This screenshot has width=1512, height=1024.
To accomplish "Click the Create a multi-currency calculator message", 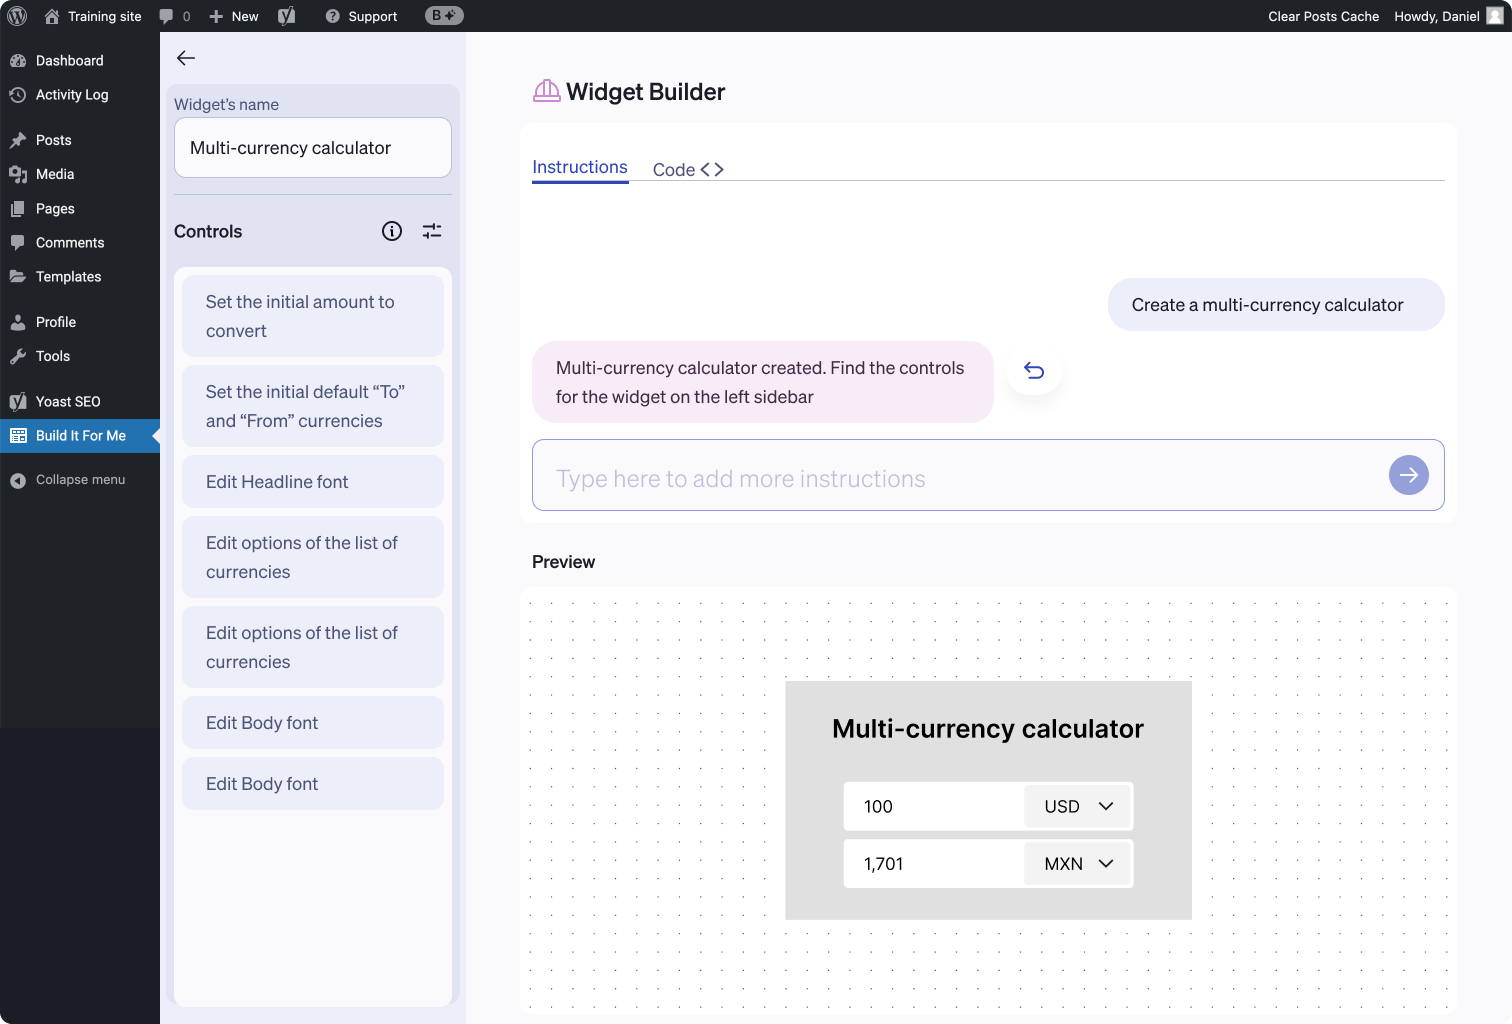I will [x=1276, y=305].
